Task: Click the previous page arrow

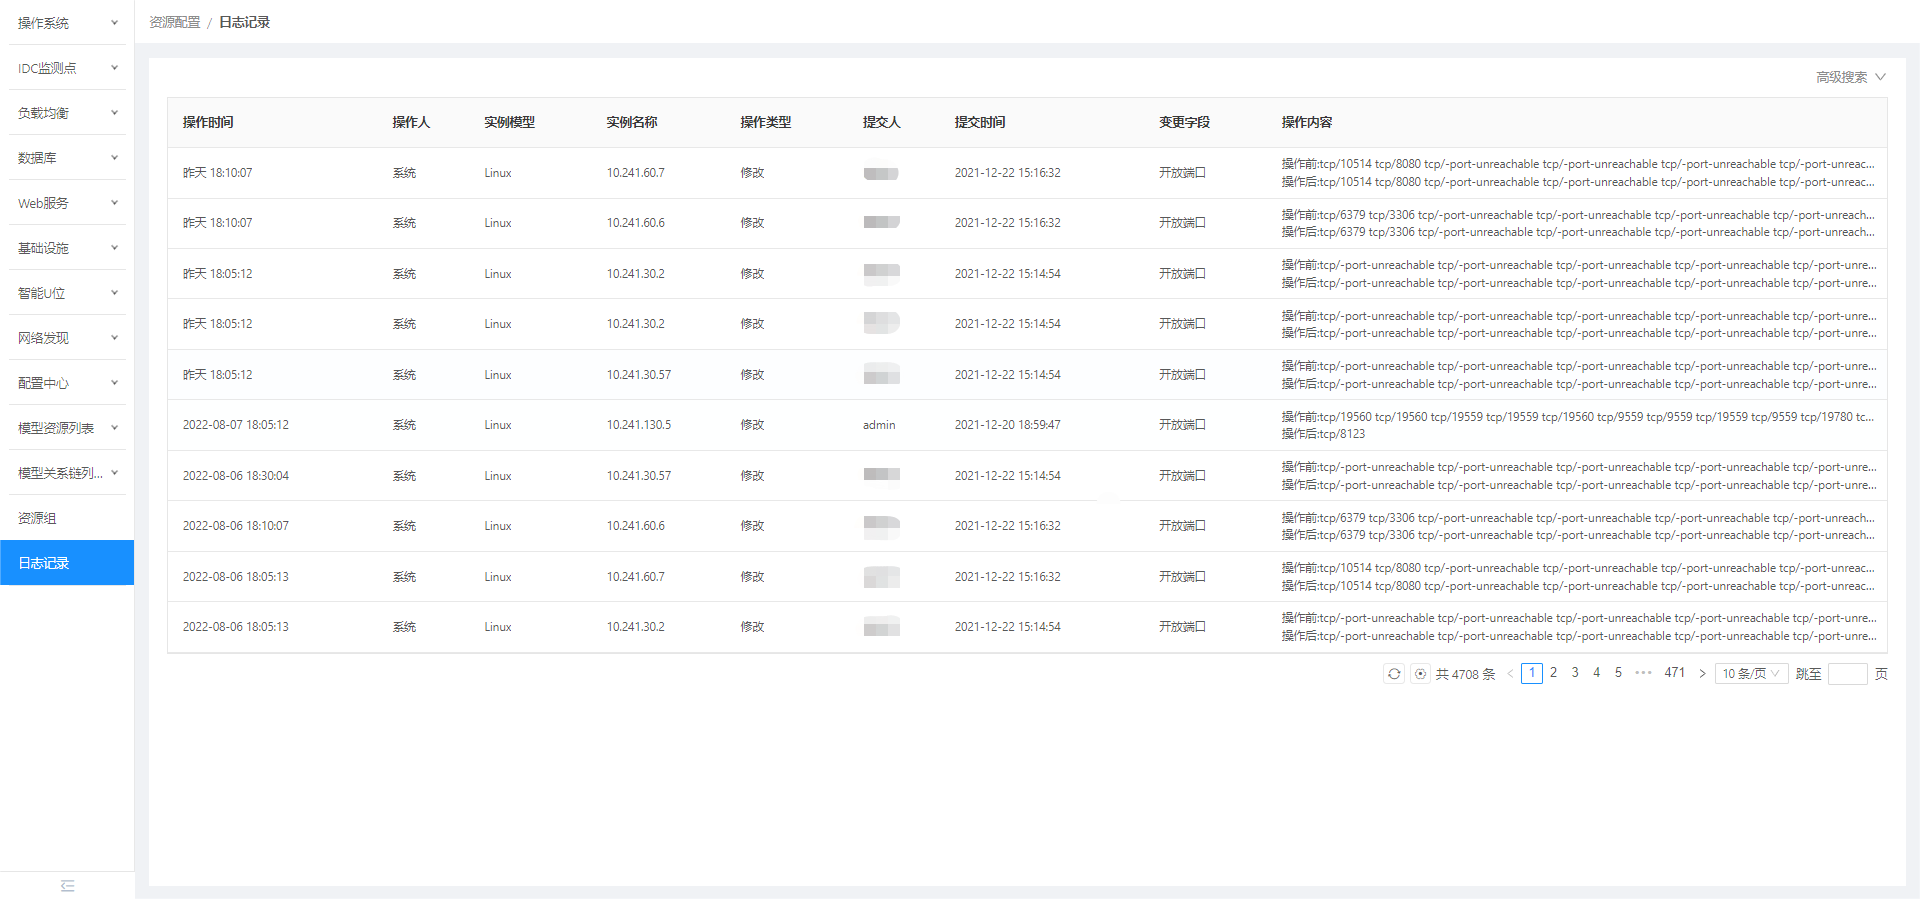Action: click(x=1510, y=674)
